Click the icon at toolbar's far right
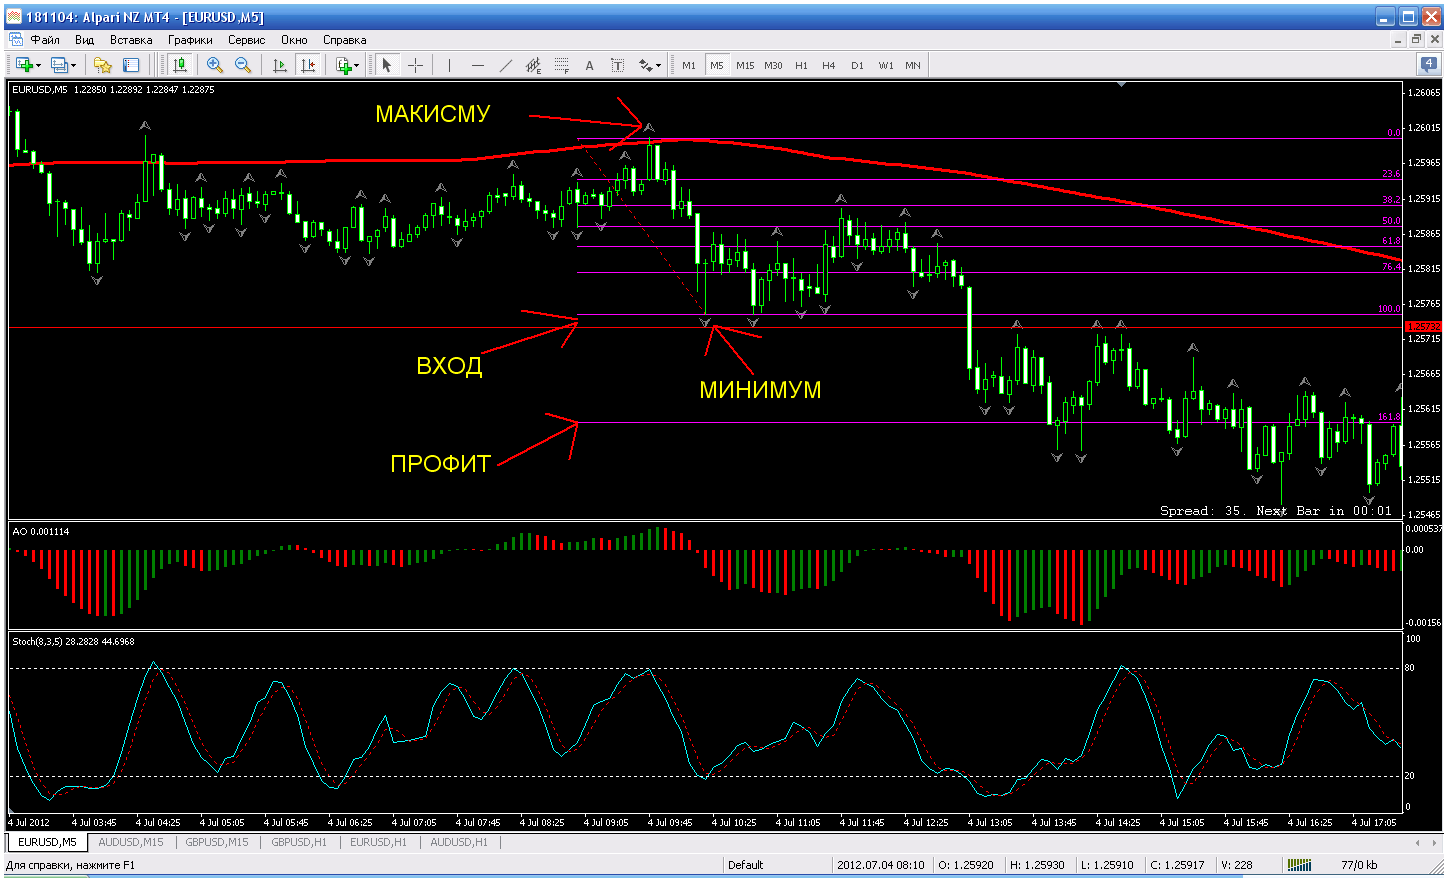Viewport: 1448px width, 878px height. 1429,65
